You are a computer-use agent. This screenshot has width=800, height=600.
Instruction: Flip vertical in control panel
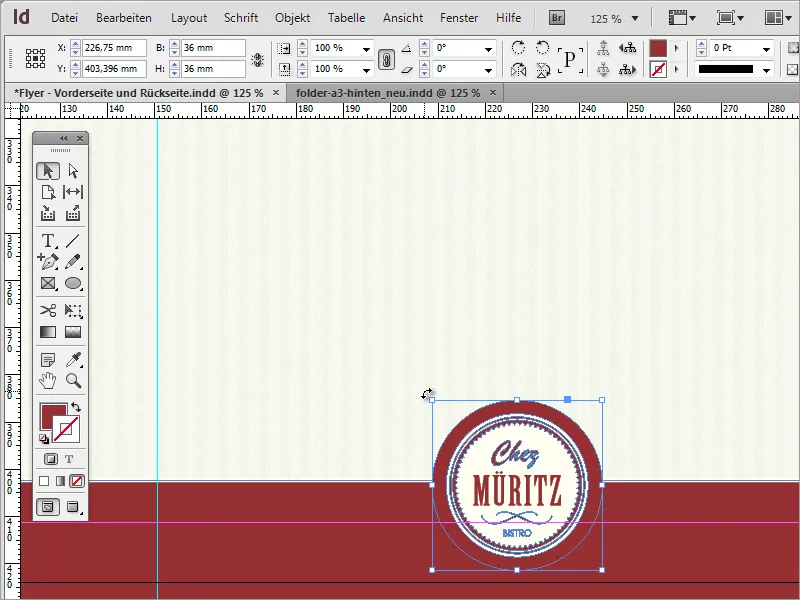tap(542, 69)
